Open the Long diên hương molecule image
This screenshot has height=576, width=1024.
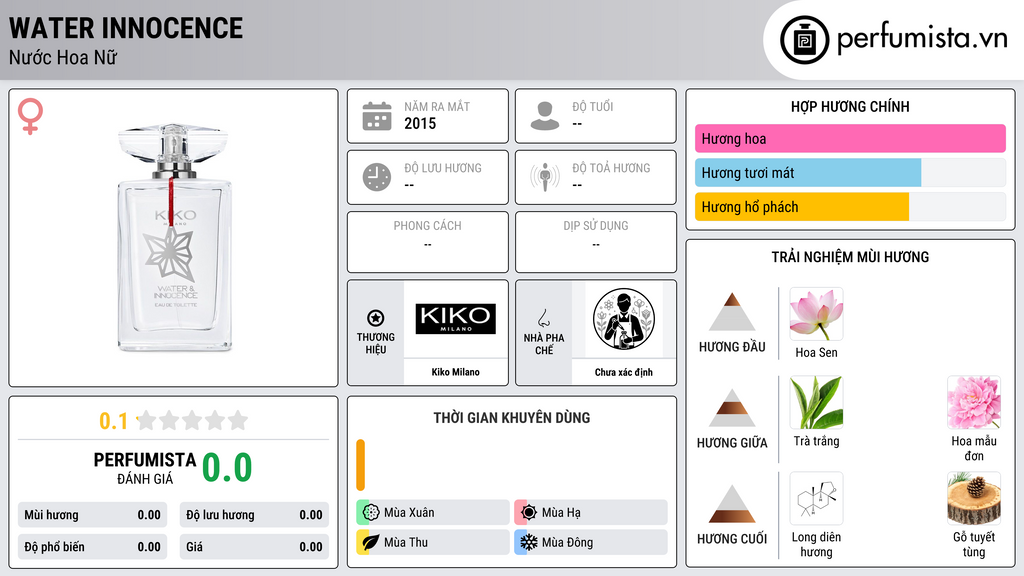click(x=816, y=498)
